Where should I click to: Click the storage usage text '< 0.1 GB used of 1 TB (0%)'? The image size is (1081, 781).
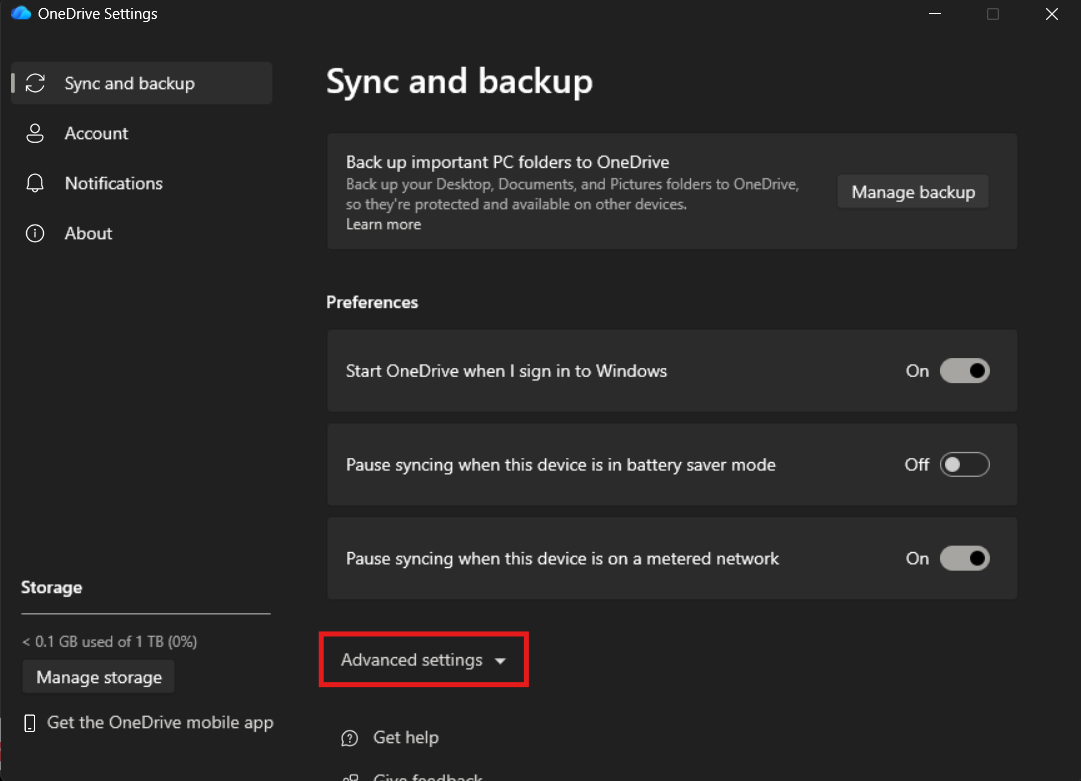tap(110, 642)
